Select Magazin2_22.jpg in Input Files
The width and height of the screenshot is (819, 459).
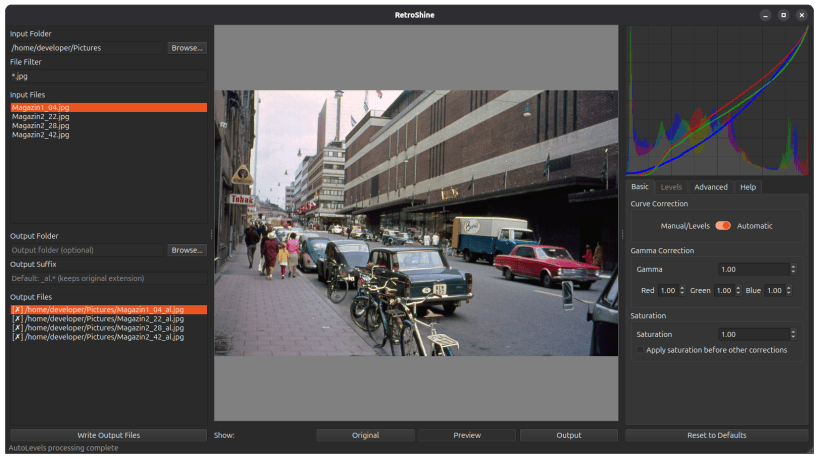tap(41, 117)
